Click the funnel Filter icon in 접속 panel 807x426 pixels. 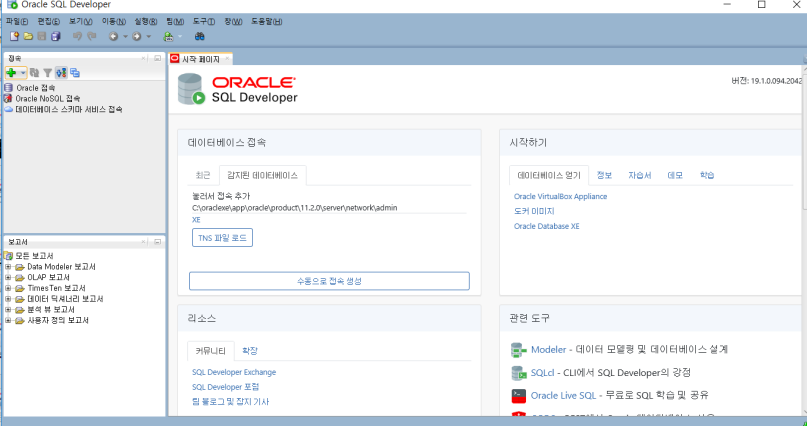(x=47, y=73)
